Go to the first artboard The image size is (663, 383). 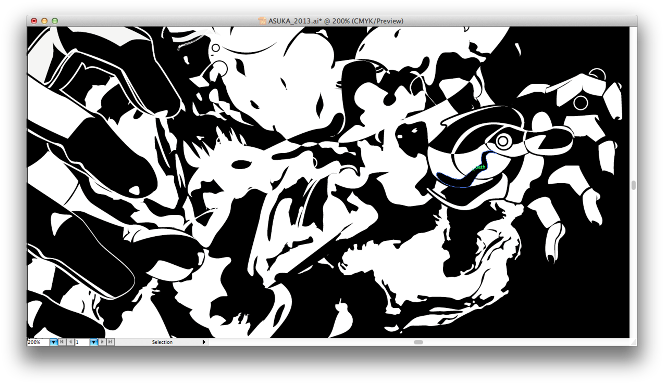pyautogui.click(x=62, y=342)
